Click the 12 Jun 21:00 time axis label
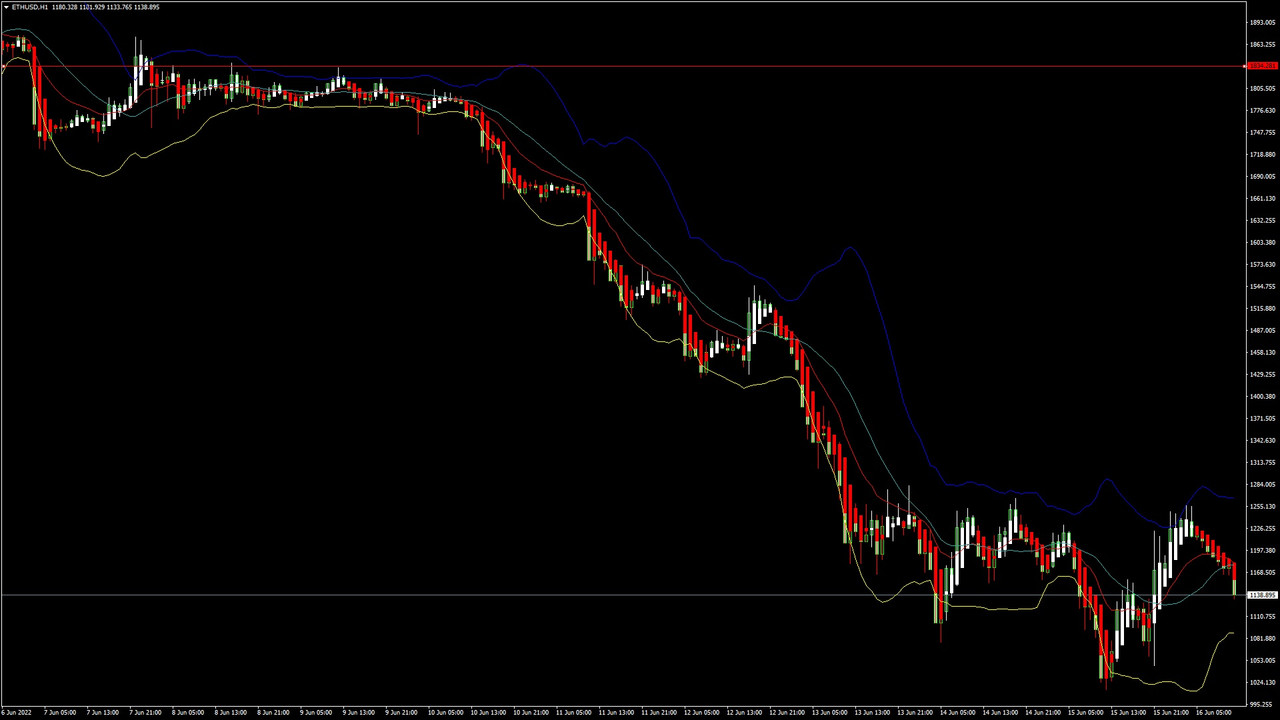1280x720 pixels. point(787,713)
